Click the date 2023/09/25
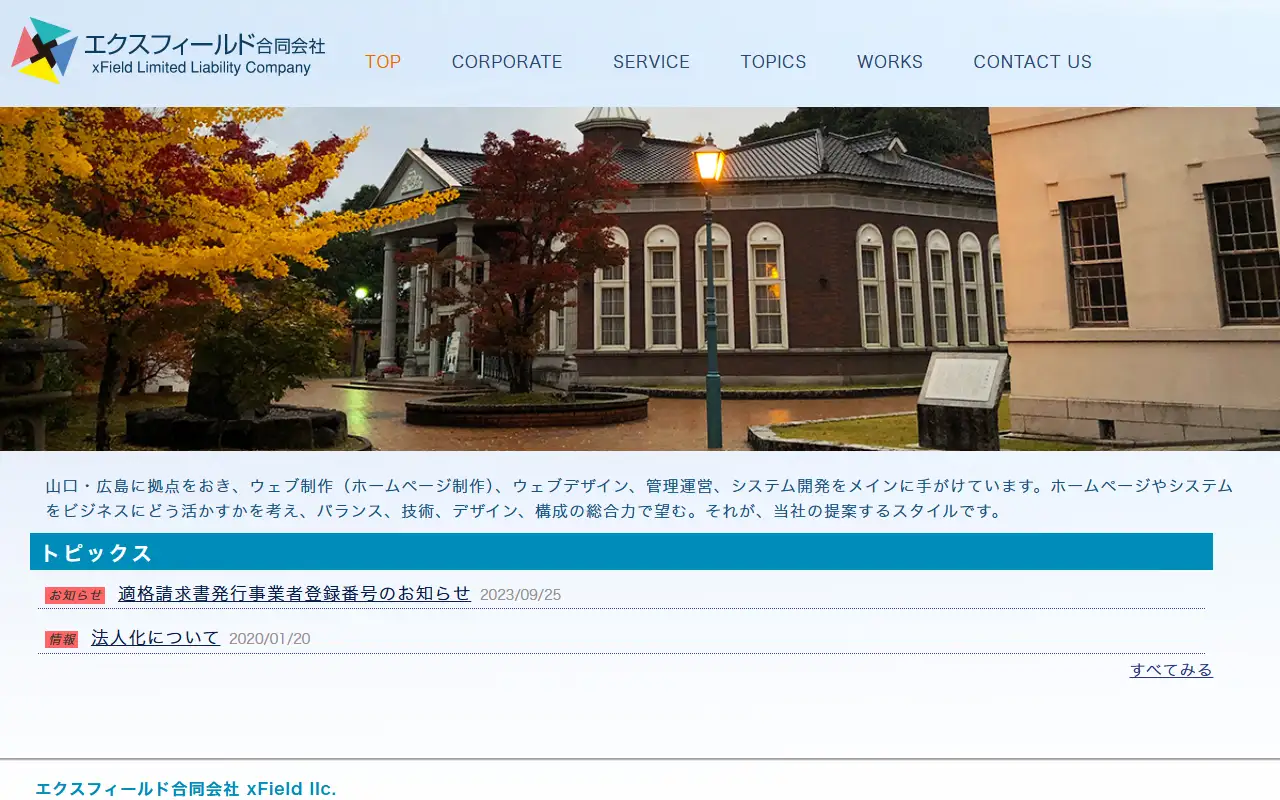 [520, 595]
